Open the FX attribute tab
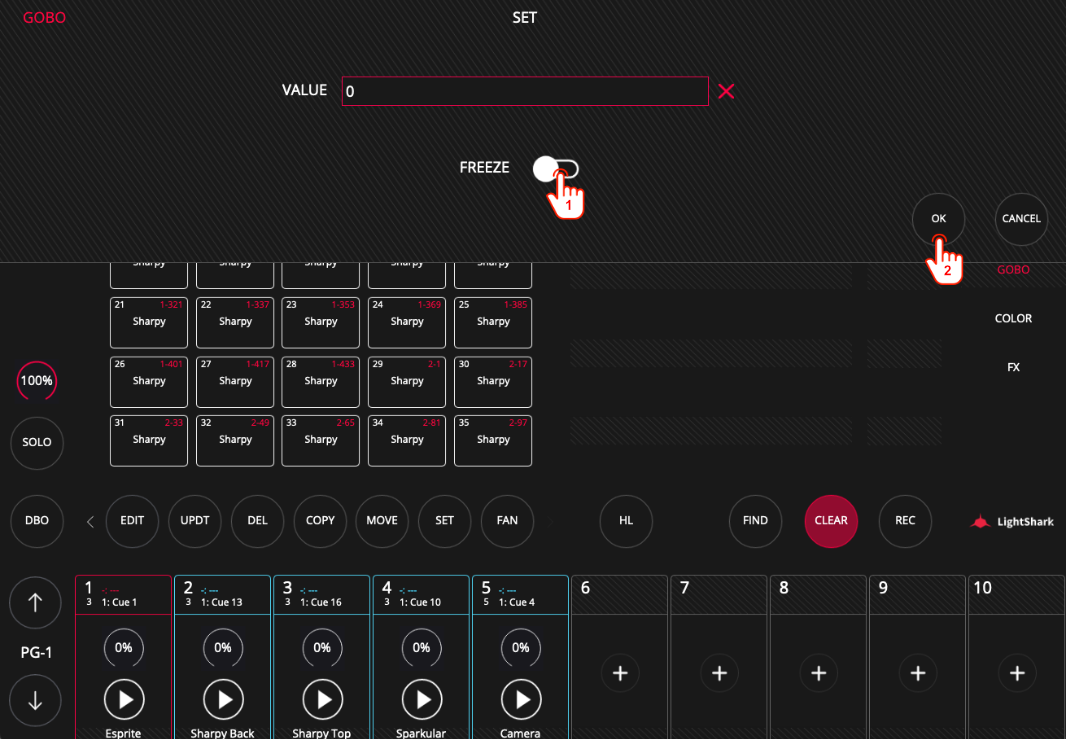 point(1013,367)
